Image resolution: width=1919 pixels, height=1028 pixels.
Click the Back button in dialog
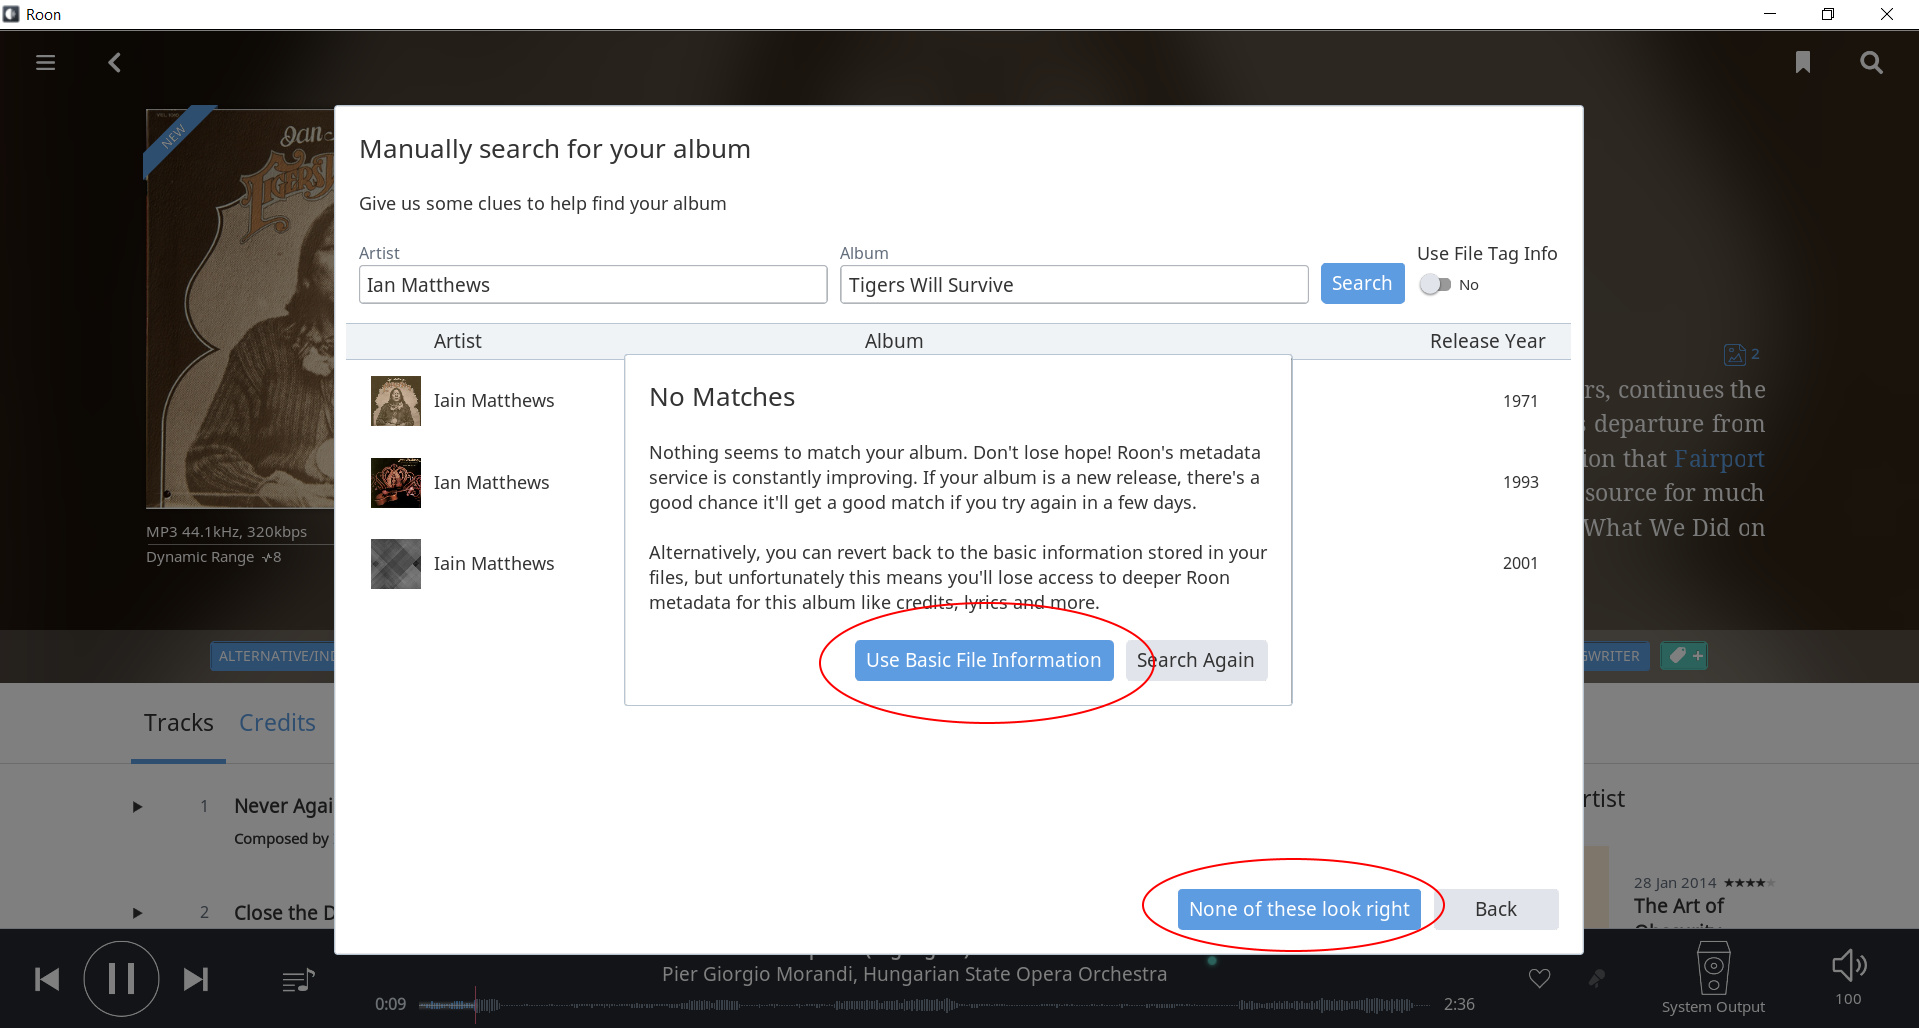[x=1496, y=909]
